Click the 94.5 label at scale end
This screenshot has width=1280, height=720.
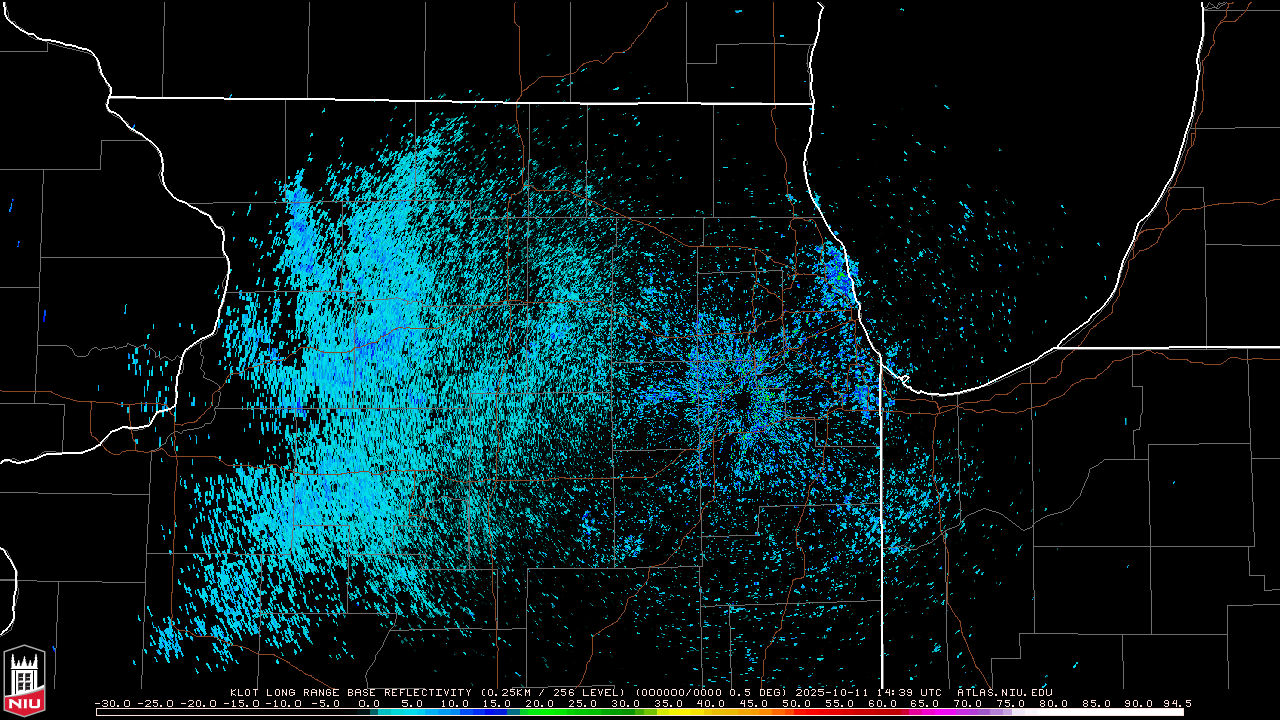1177,703
